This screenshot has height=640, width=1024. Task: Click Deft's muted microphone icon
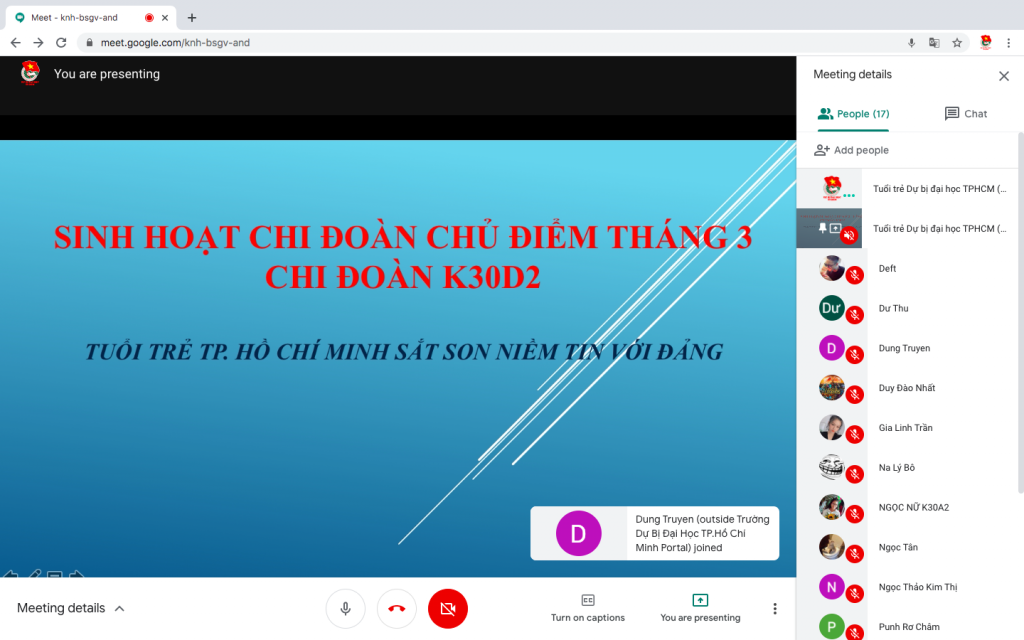tap(855, 276)
